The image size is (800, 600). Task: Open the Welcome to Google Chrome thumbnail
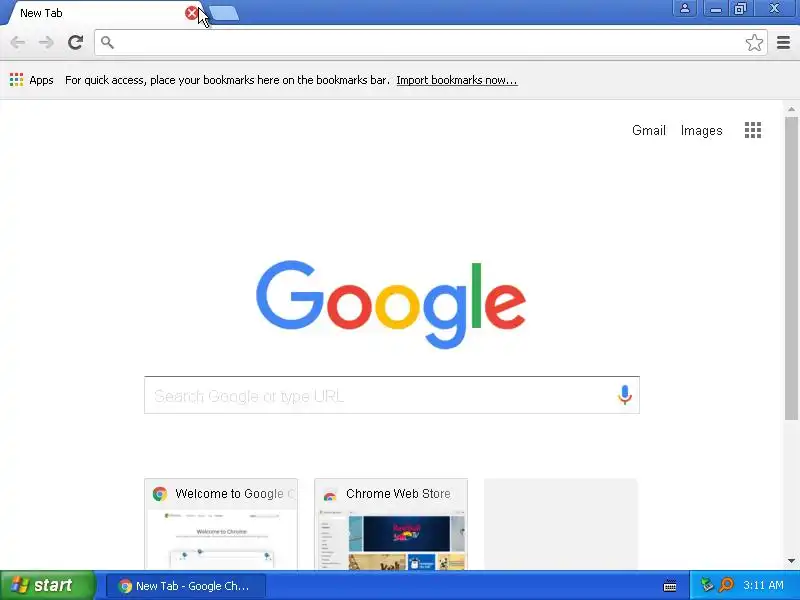(221, 523)
